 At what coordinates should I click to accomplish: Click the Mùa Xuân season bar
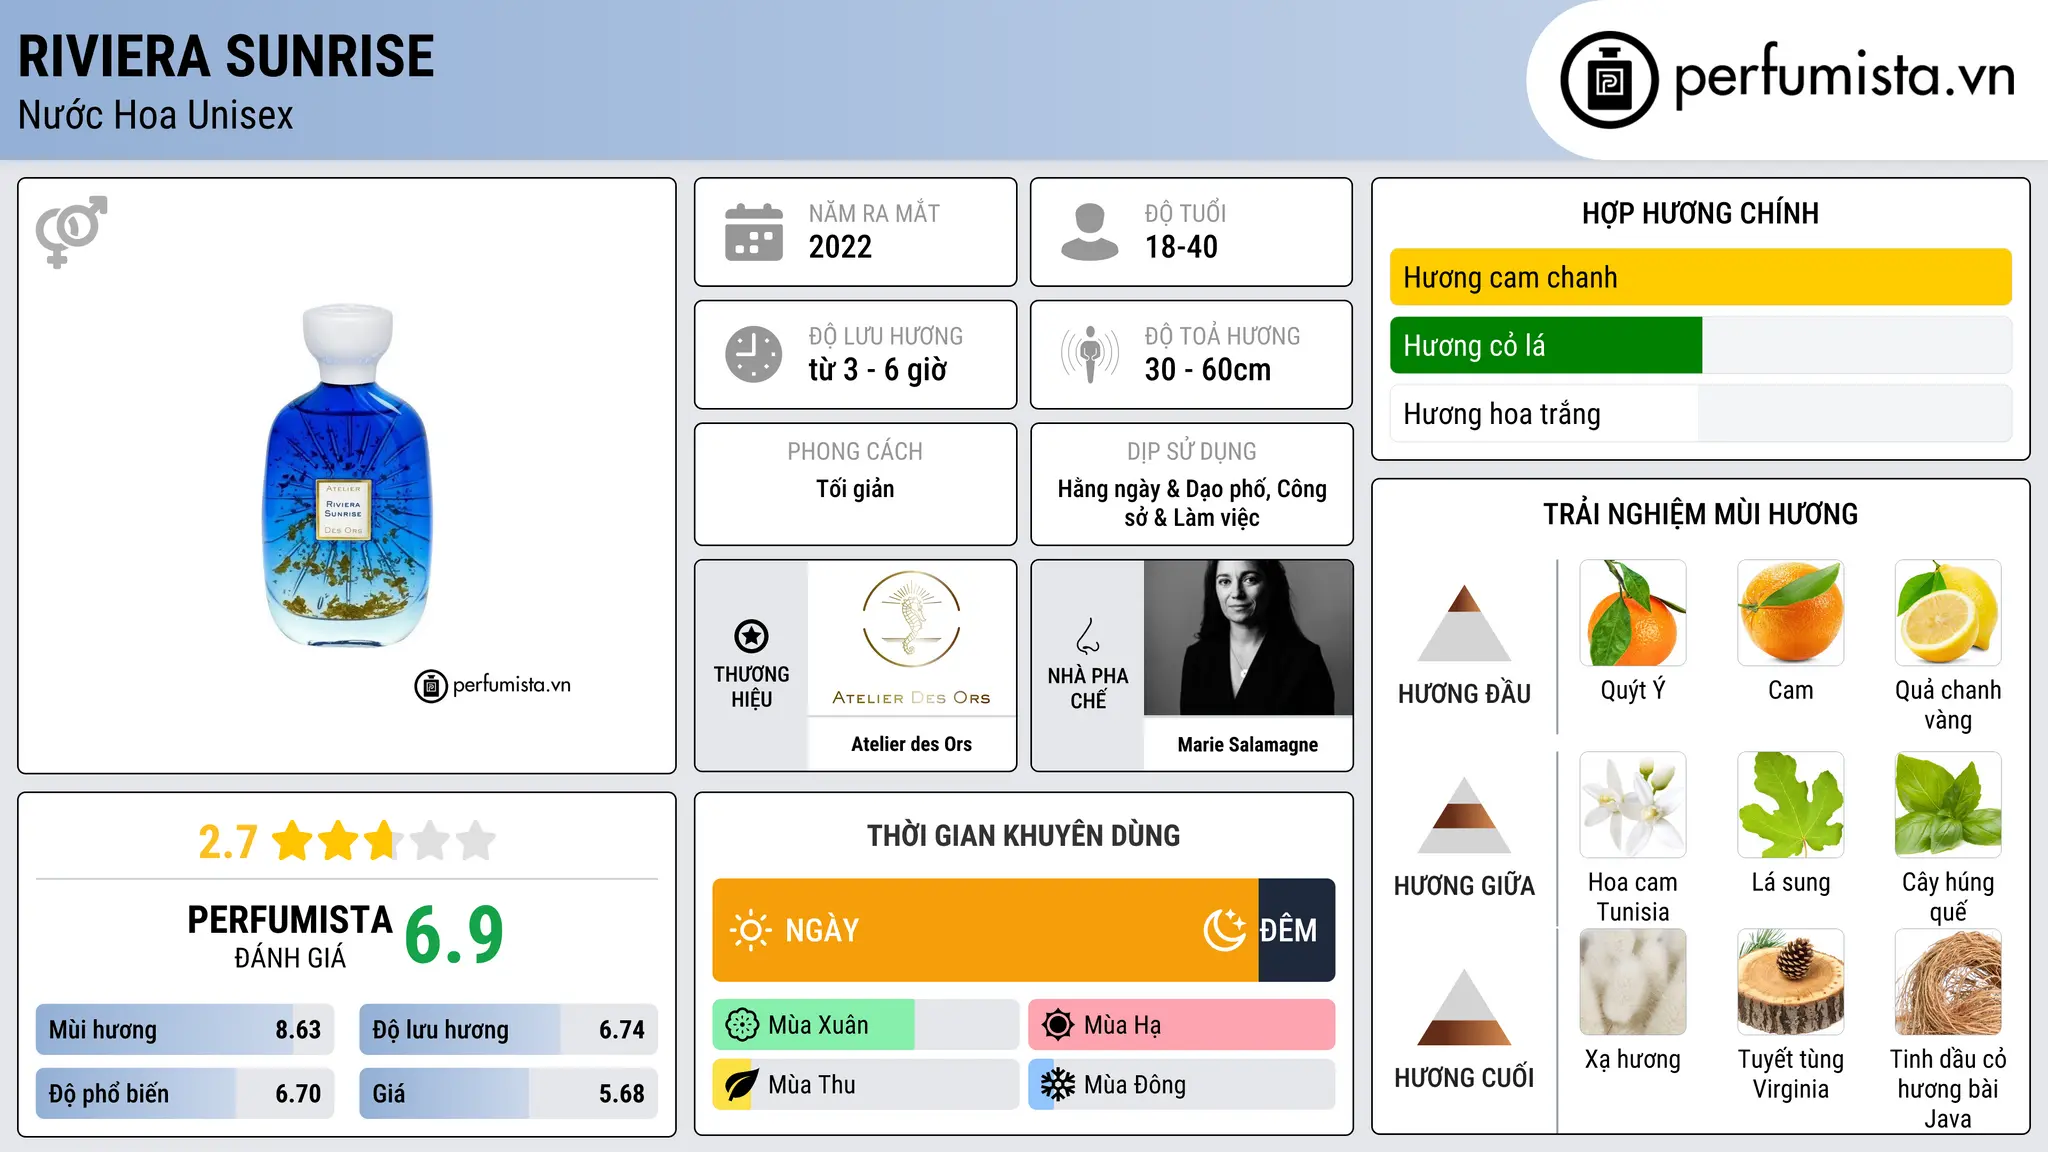(866, 1025)
